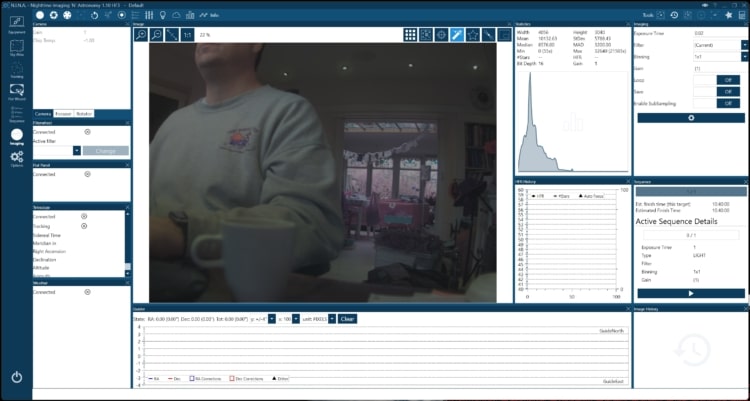The image size is (750, 401).
Task: Zoom in on the image preview
Action: coord(141,34)
